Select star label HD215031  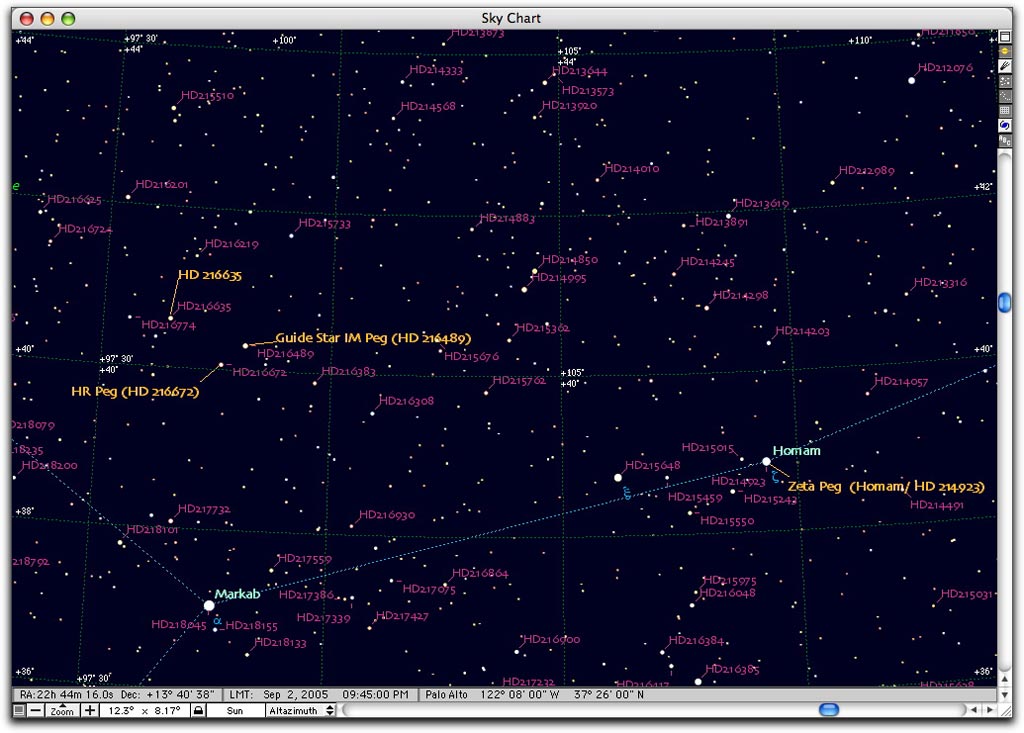click(x=967, y=594)
